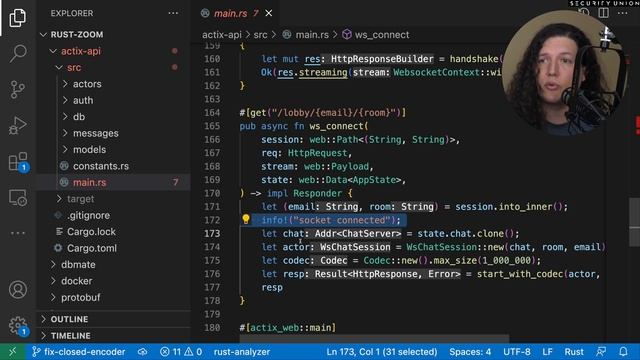The image size is (640, 360).
Task: Switch branch fix-closed-encoder in status bar
Action: click(x=78, y=351)
